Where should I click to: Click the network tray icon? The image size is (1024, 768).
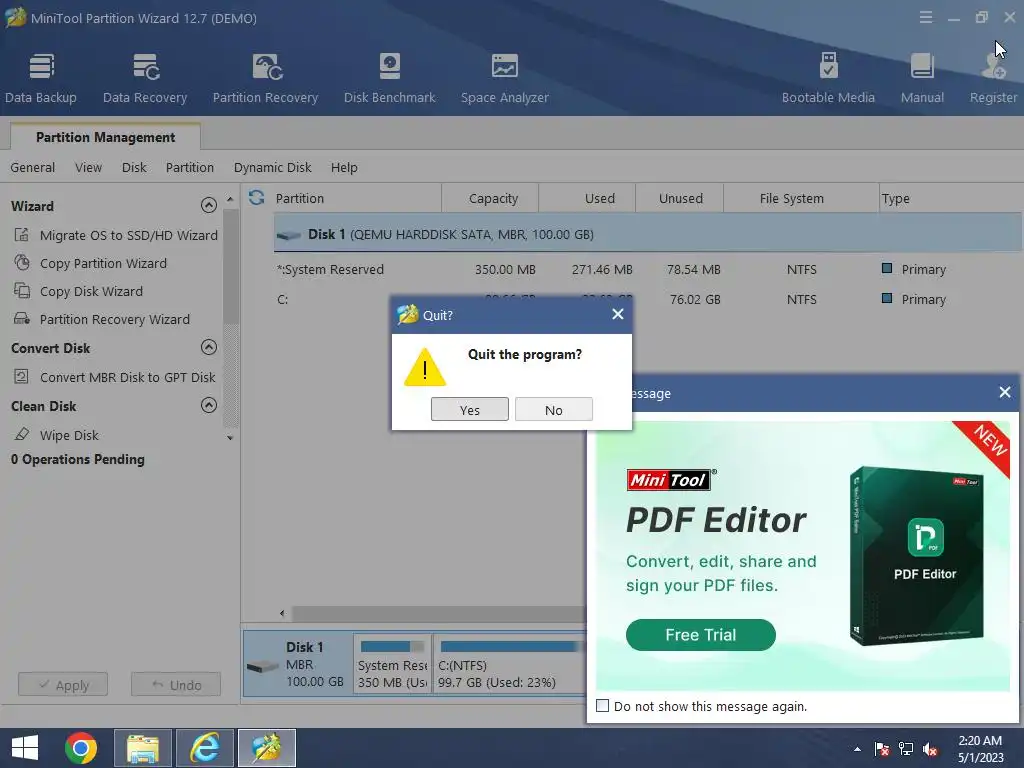(x=906, y=749)
